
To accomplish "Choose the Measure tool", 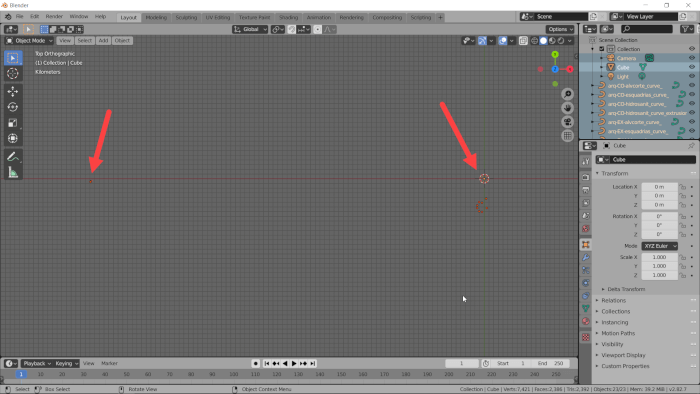I will coord(12,172).
